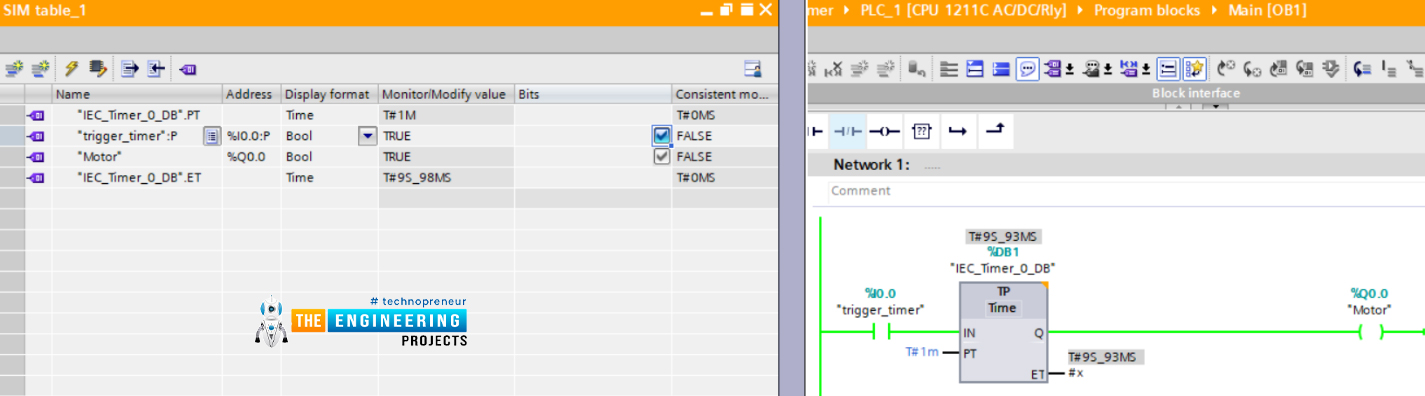This screenshot has width=1425, height=396.
Task: Toggle network comments speech-bubble icon
Action: coord(1027,69)
